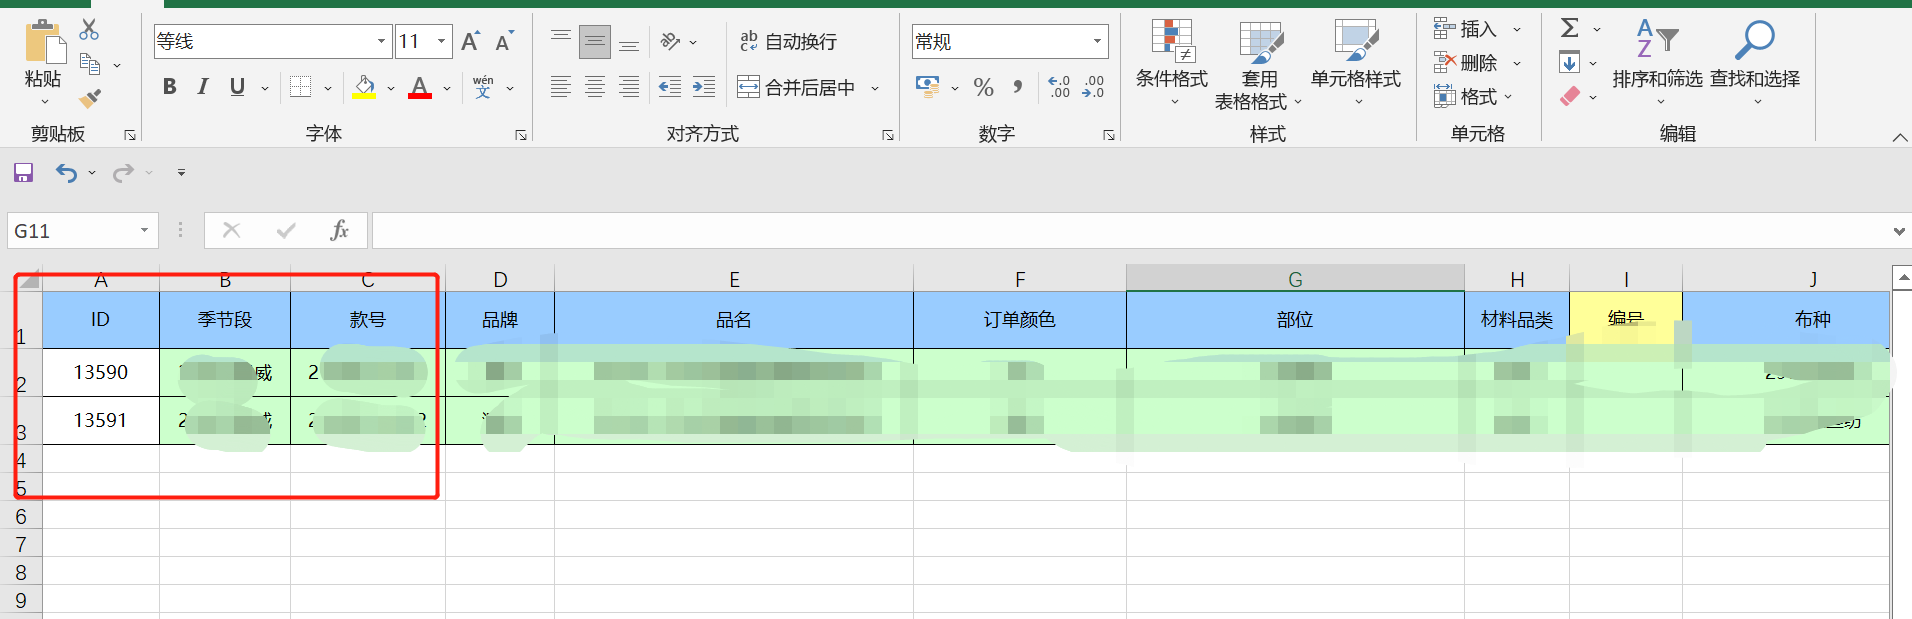
Task: Save the workbook from the quick access toolbar
Action: click(24, 173)
